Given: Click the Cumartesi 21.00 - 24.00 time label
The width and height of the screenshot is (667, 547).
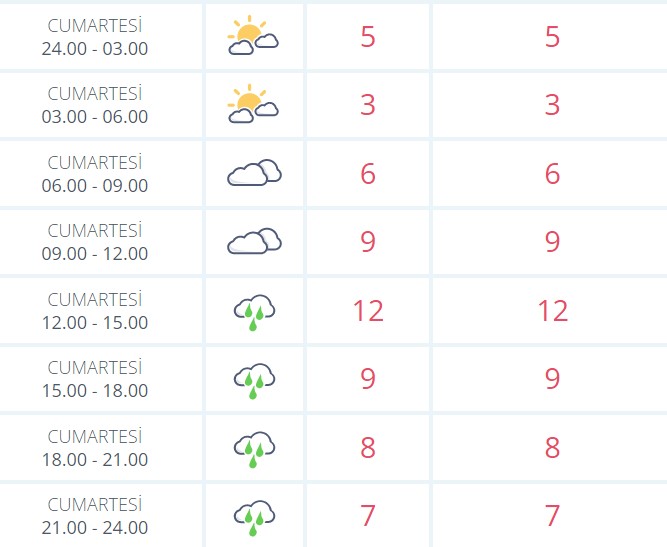Looking at the screenshot, I should pos(95,516).
